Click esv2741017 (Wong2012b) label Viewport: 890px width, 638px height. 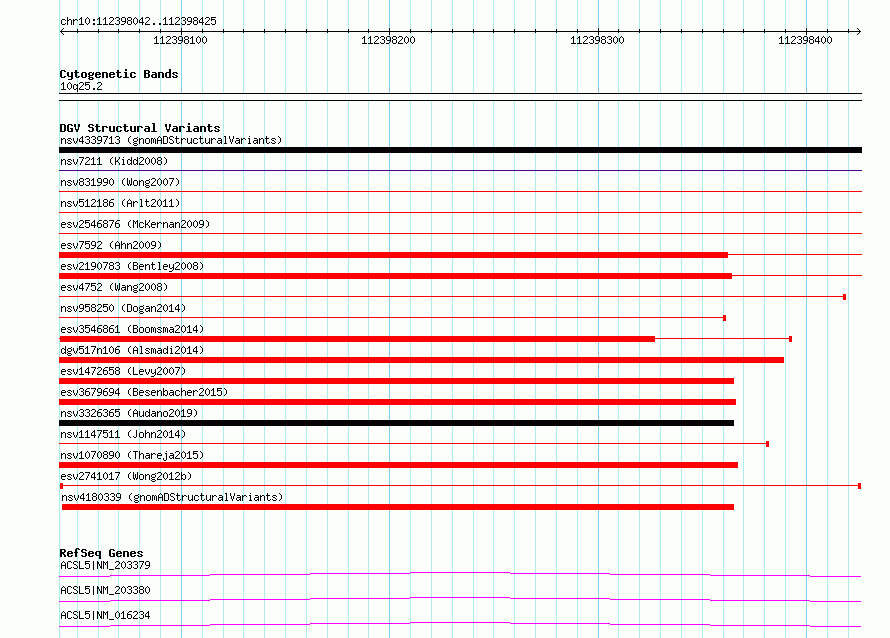tap(126, 476)
